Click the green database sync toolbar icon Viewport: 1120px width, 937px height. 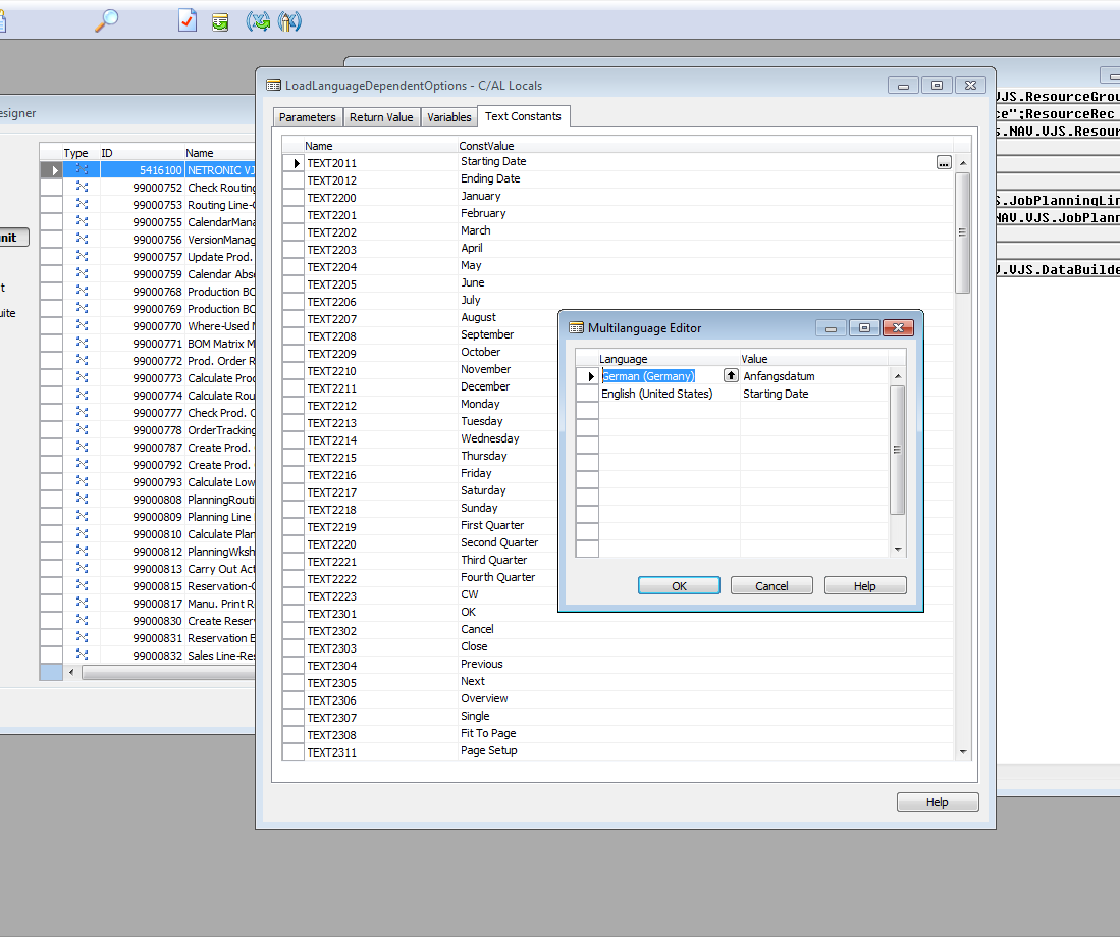(220, 21)
